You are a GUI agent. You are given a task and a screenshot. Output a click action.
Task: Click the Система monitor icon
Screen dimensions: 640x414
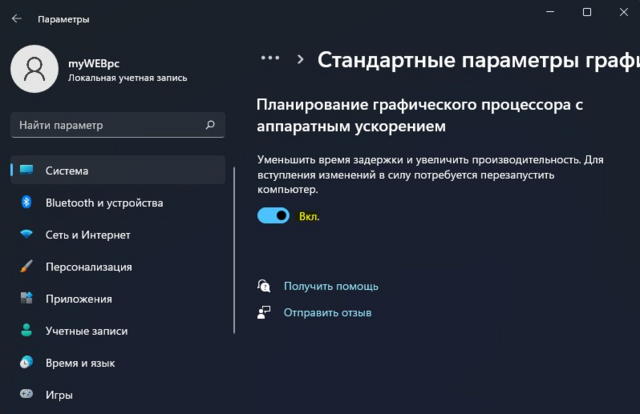[26, 170]
